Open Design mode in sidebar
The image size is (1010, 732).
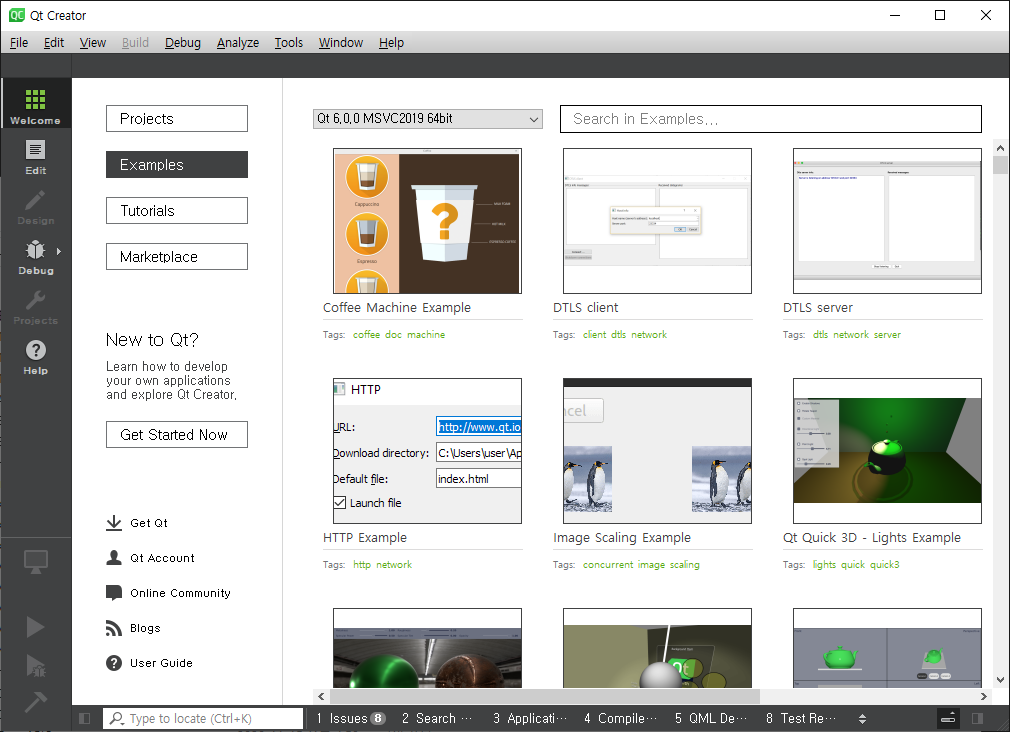tap(35, 207)
